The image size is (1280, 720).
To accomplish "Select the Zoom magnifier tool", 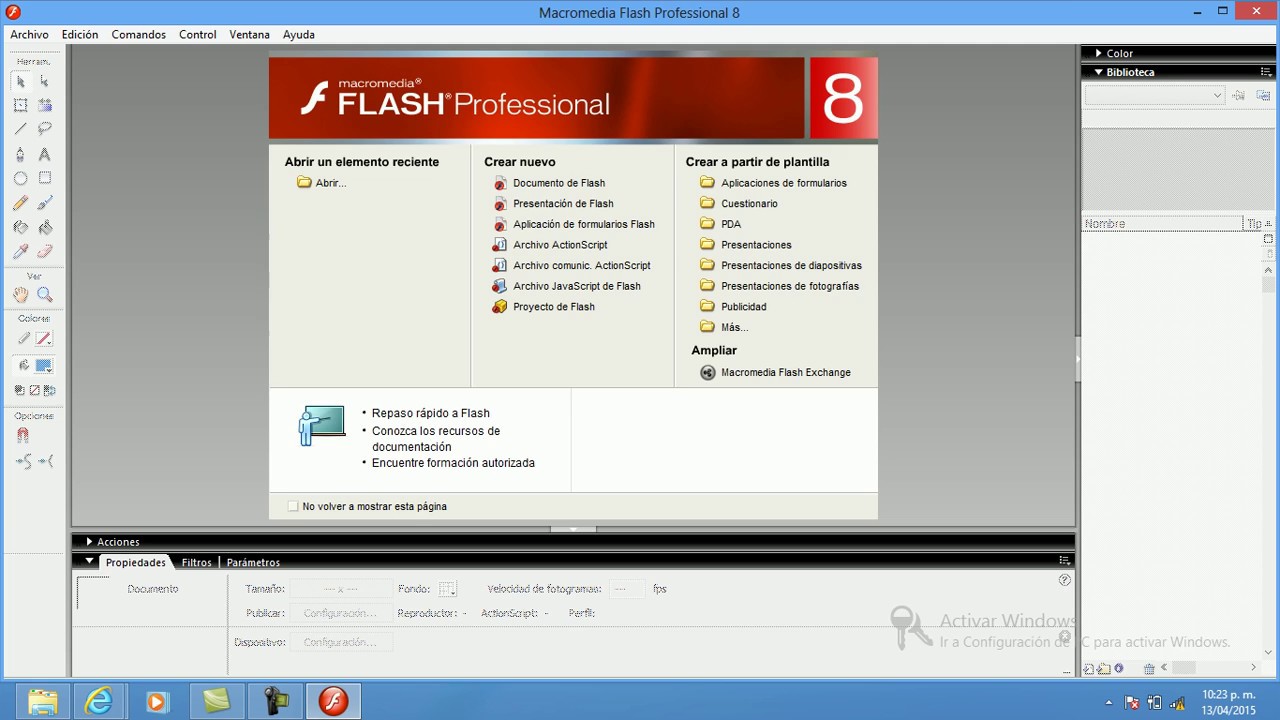I will point(45,295).
